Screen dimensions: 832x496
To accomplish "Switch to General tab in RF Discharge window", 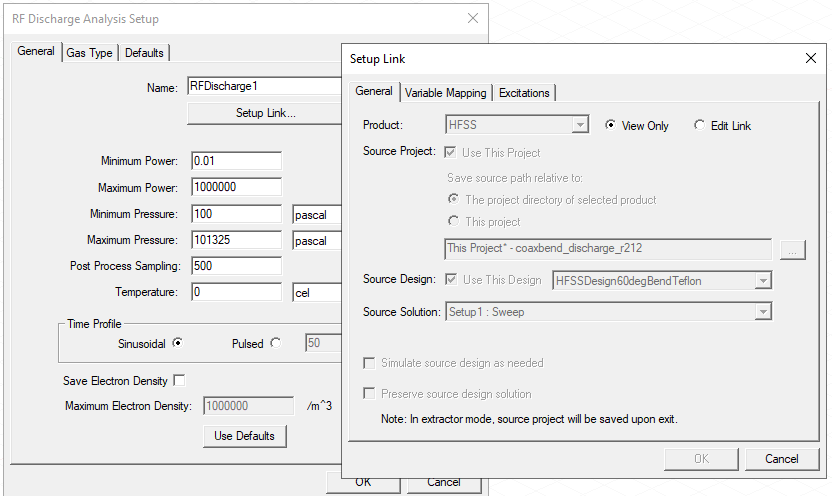I will (36, 51).
